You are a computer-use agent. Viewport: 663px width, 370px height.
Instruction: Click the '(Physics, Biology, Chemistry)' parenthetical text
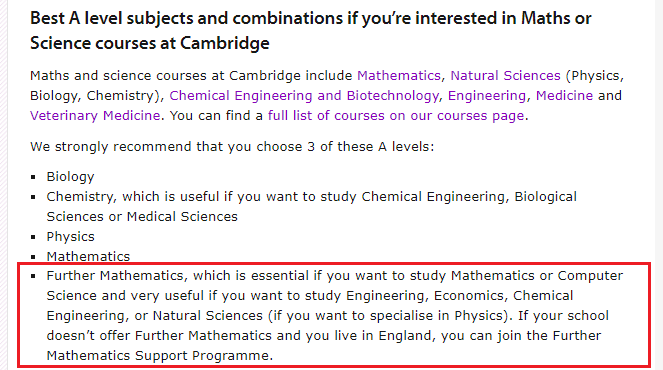coord(327,86)
